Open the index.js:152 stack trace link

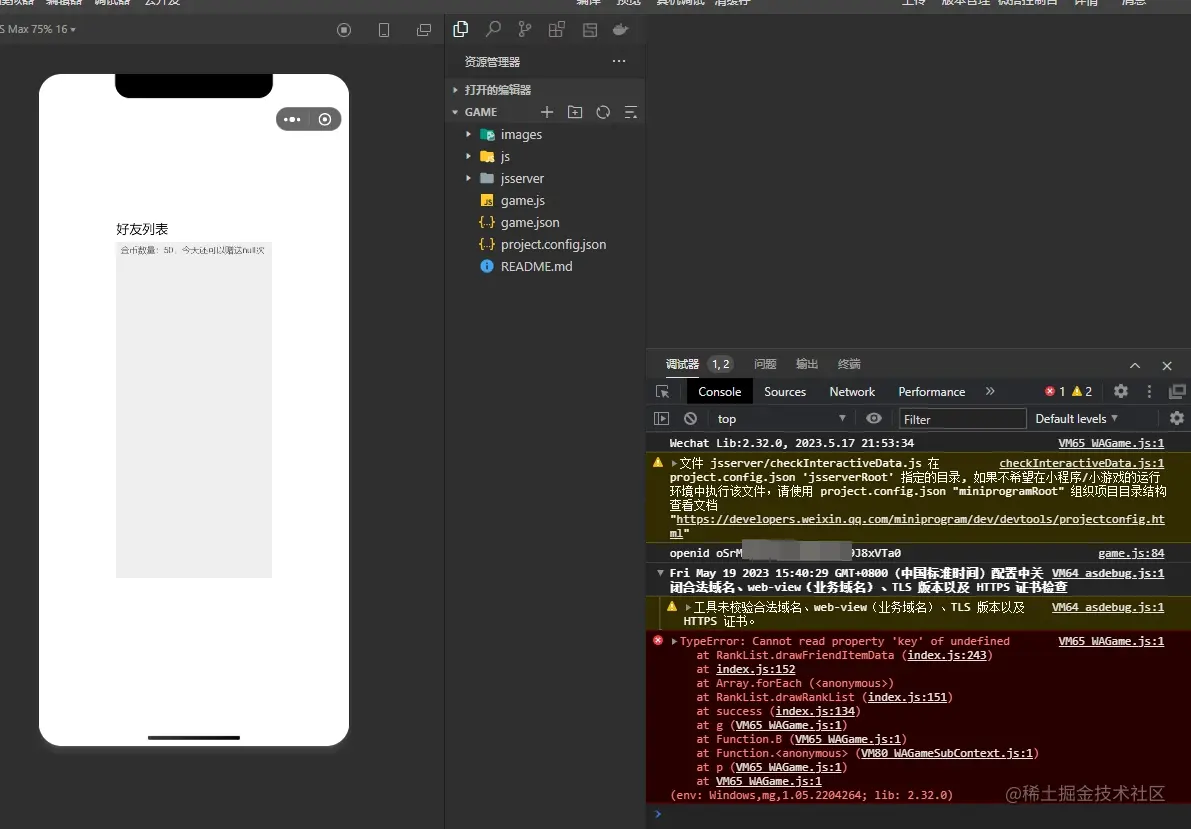point(756,669)
